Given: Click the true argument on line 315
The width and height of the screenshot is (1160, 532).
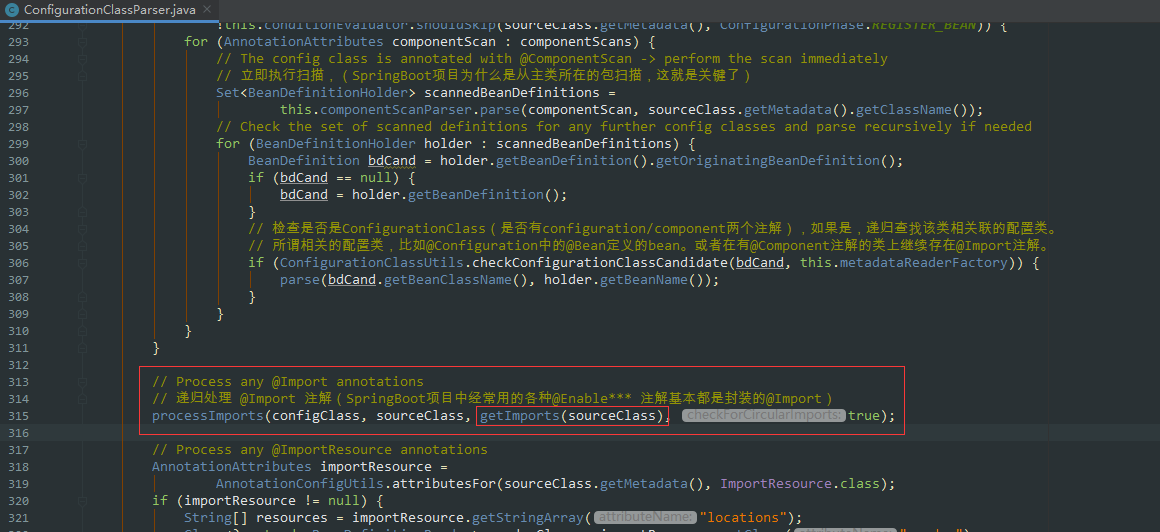Looking at the screenshot, I should click(x=863, y=416).
